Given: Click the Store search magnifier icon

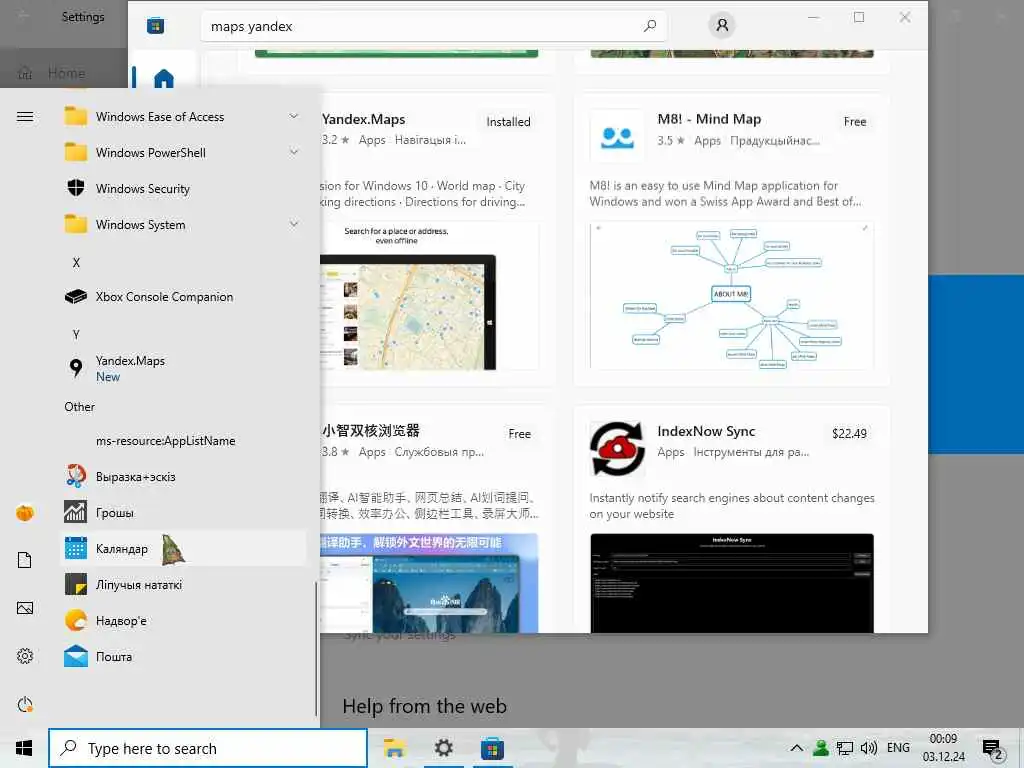Looking at the screenshot, I should point(650,26).
